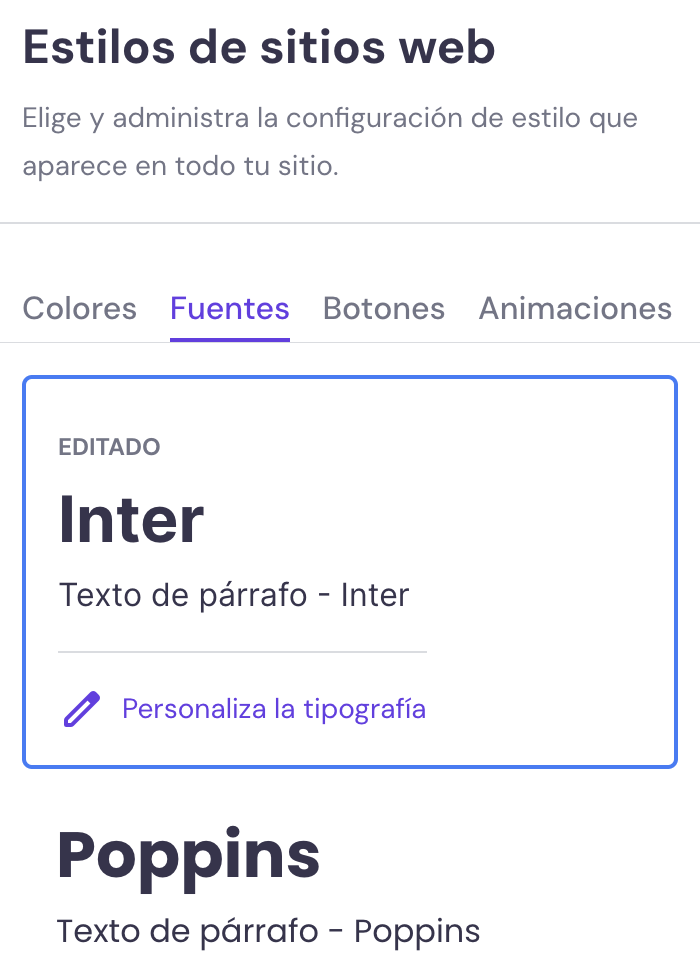Click the purple underline beneath Fuentes
700x976 pixels.
[229, 338]
